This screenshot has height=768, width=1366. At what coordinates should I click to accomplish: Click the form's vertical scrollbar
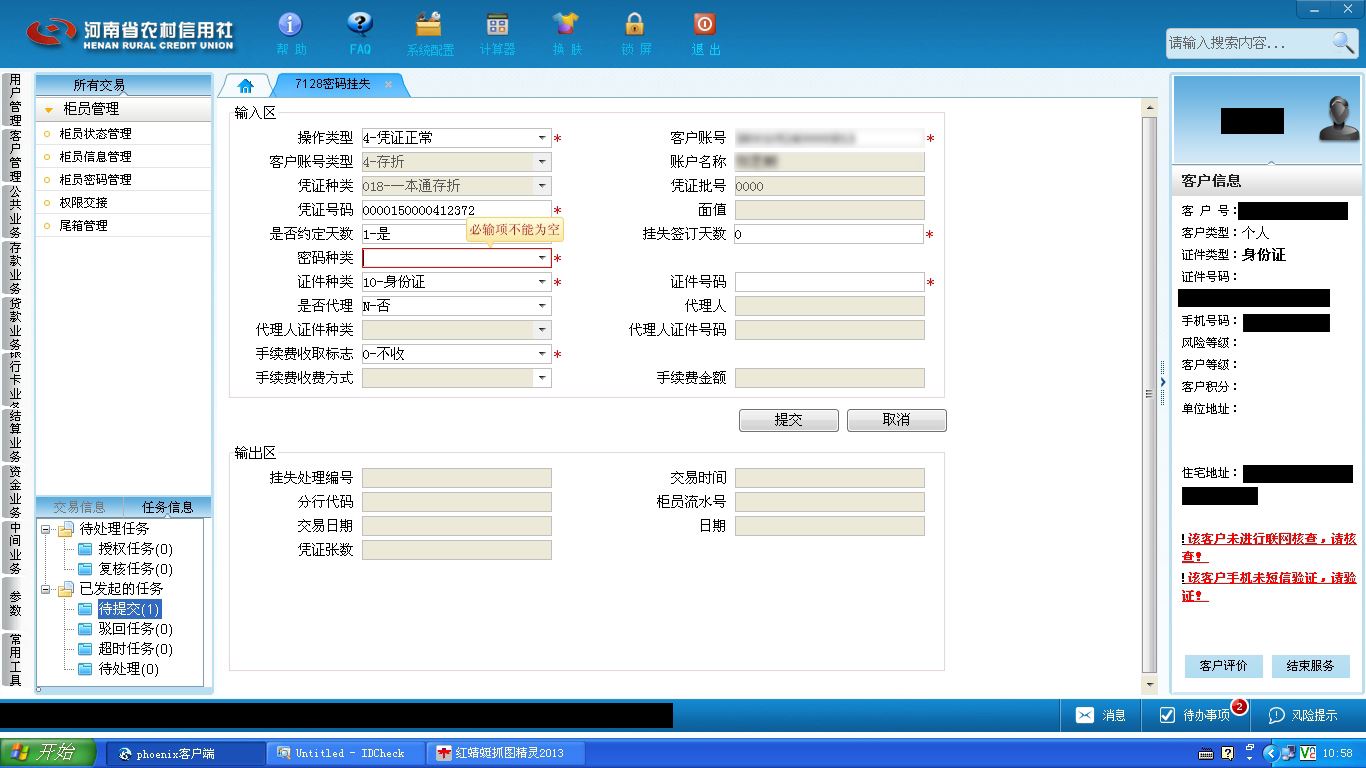pos(1149,395)
